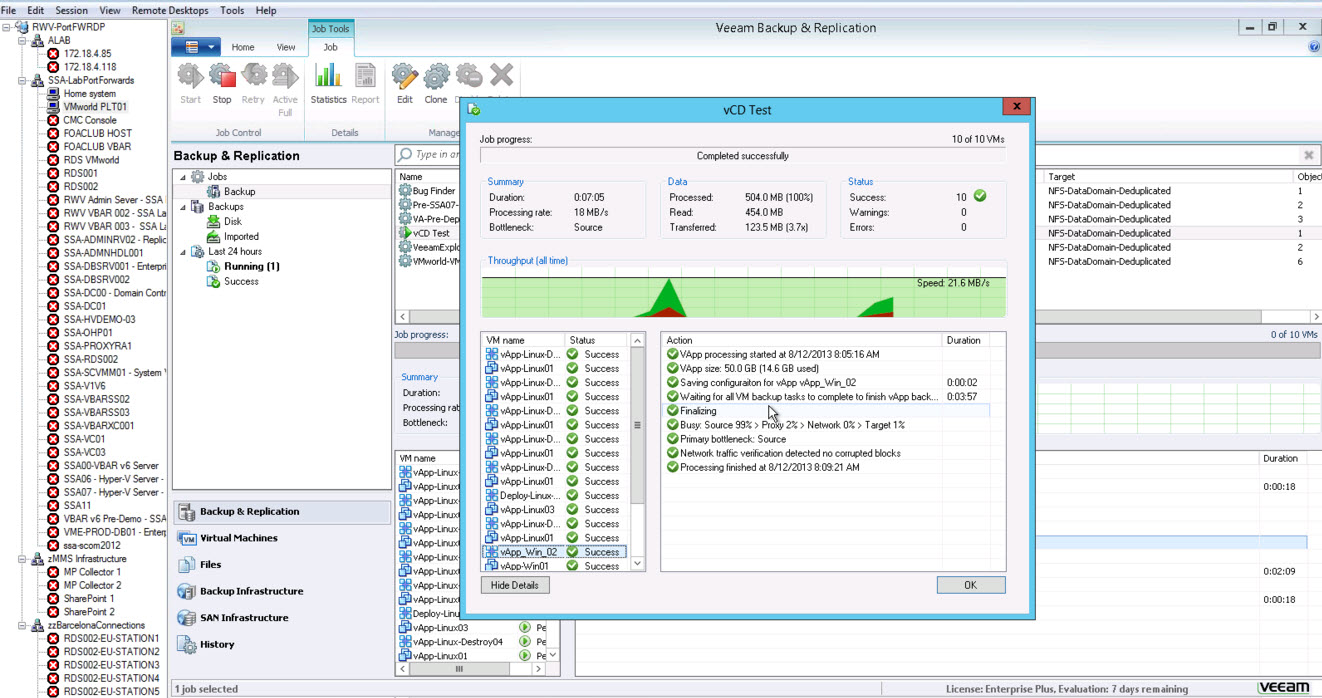This screenshot has width=1322, height=698.
Task: Open the CMC Console connection
Action: pyautogui.click(x=90, y=120)
